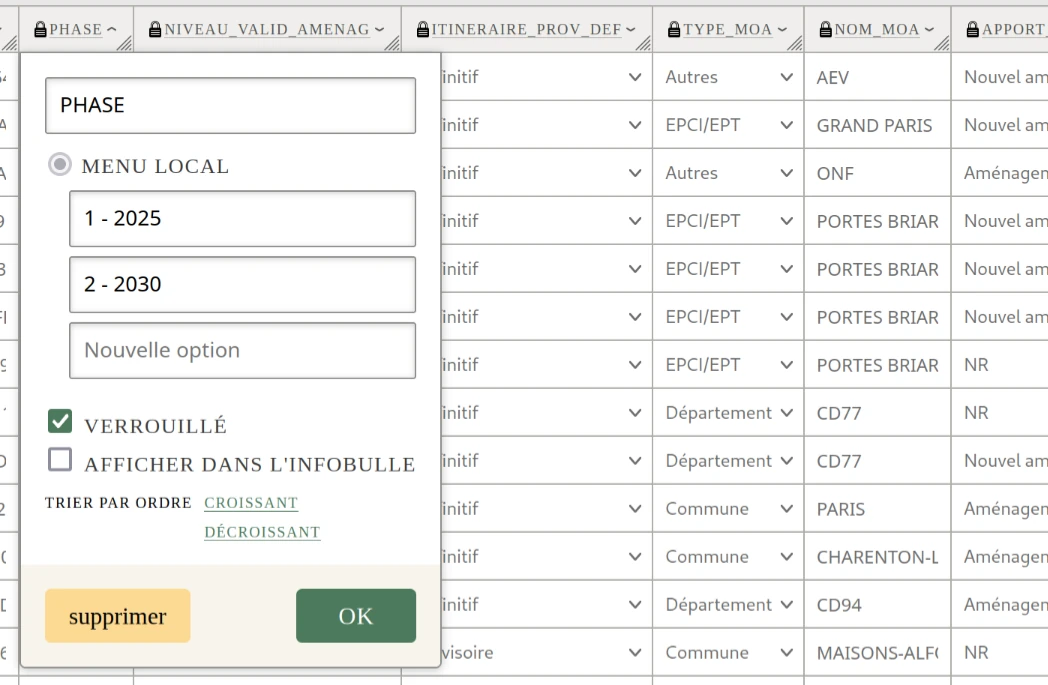This screenshot has width=1048, height=685.
Task: Select the Menu local radio button
Action: click(x=60, y=165)
